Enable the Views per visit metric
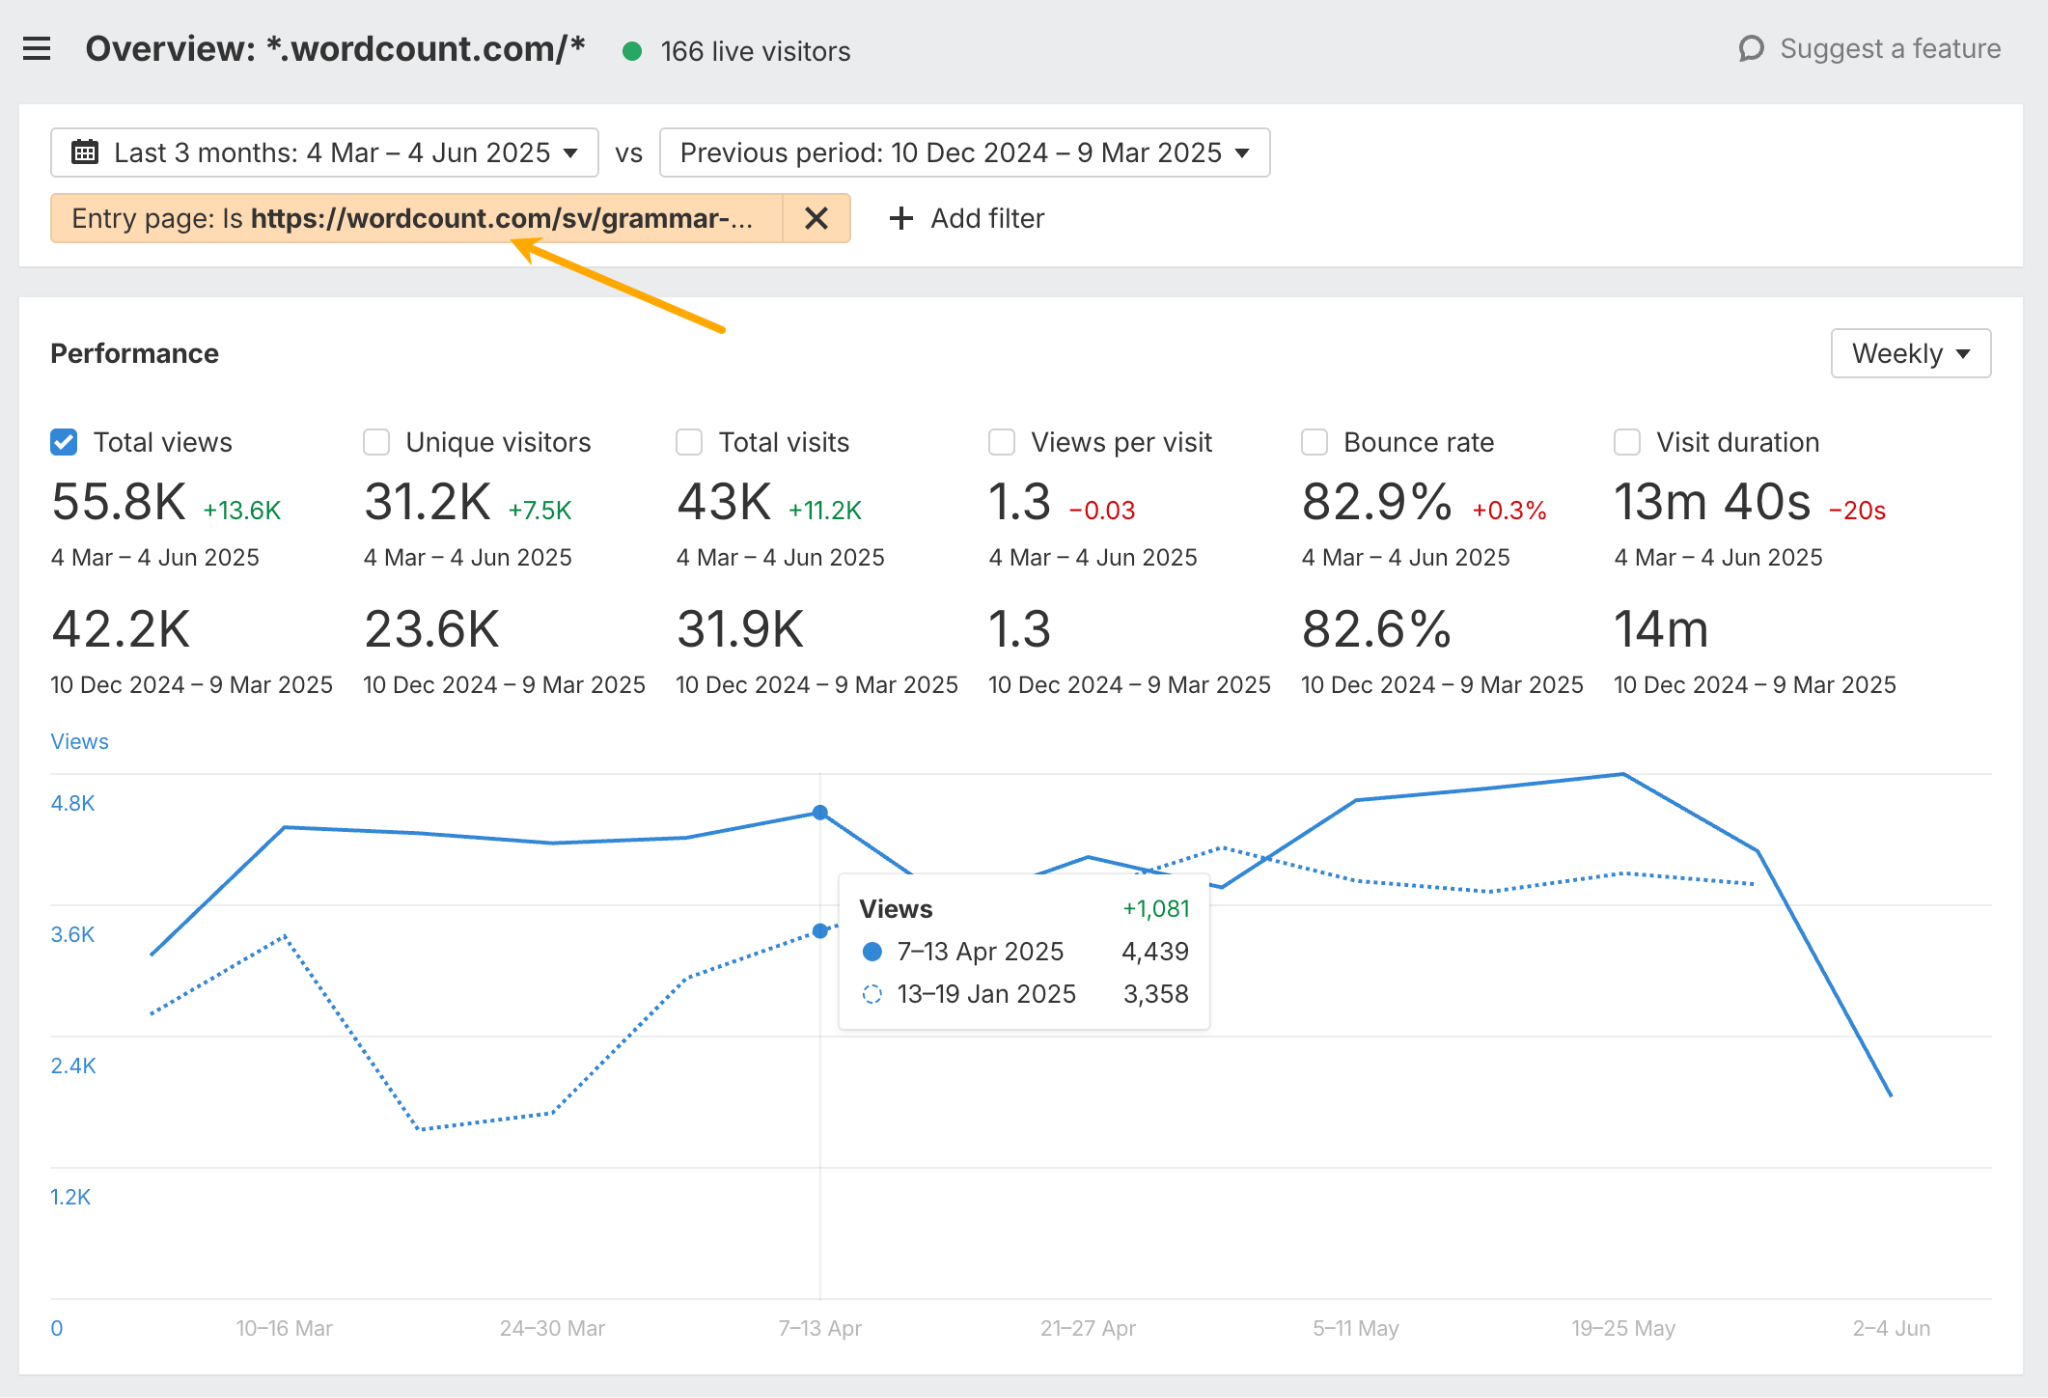This screenshot has height=1398, width=2048. 1001,441
